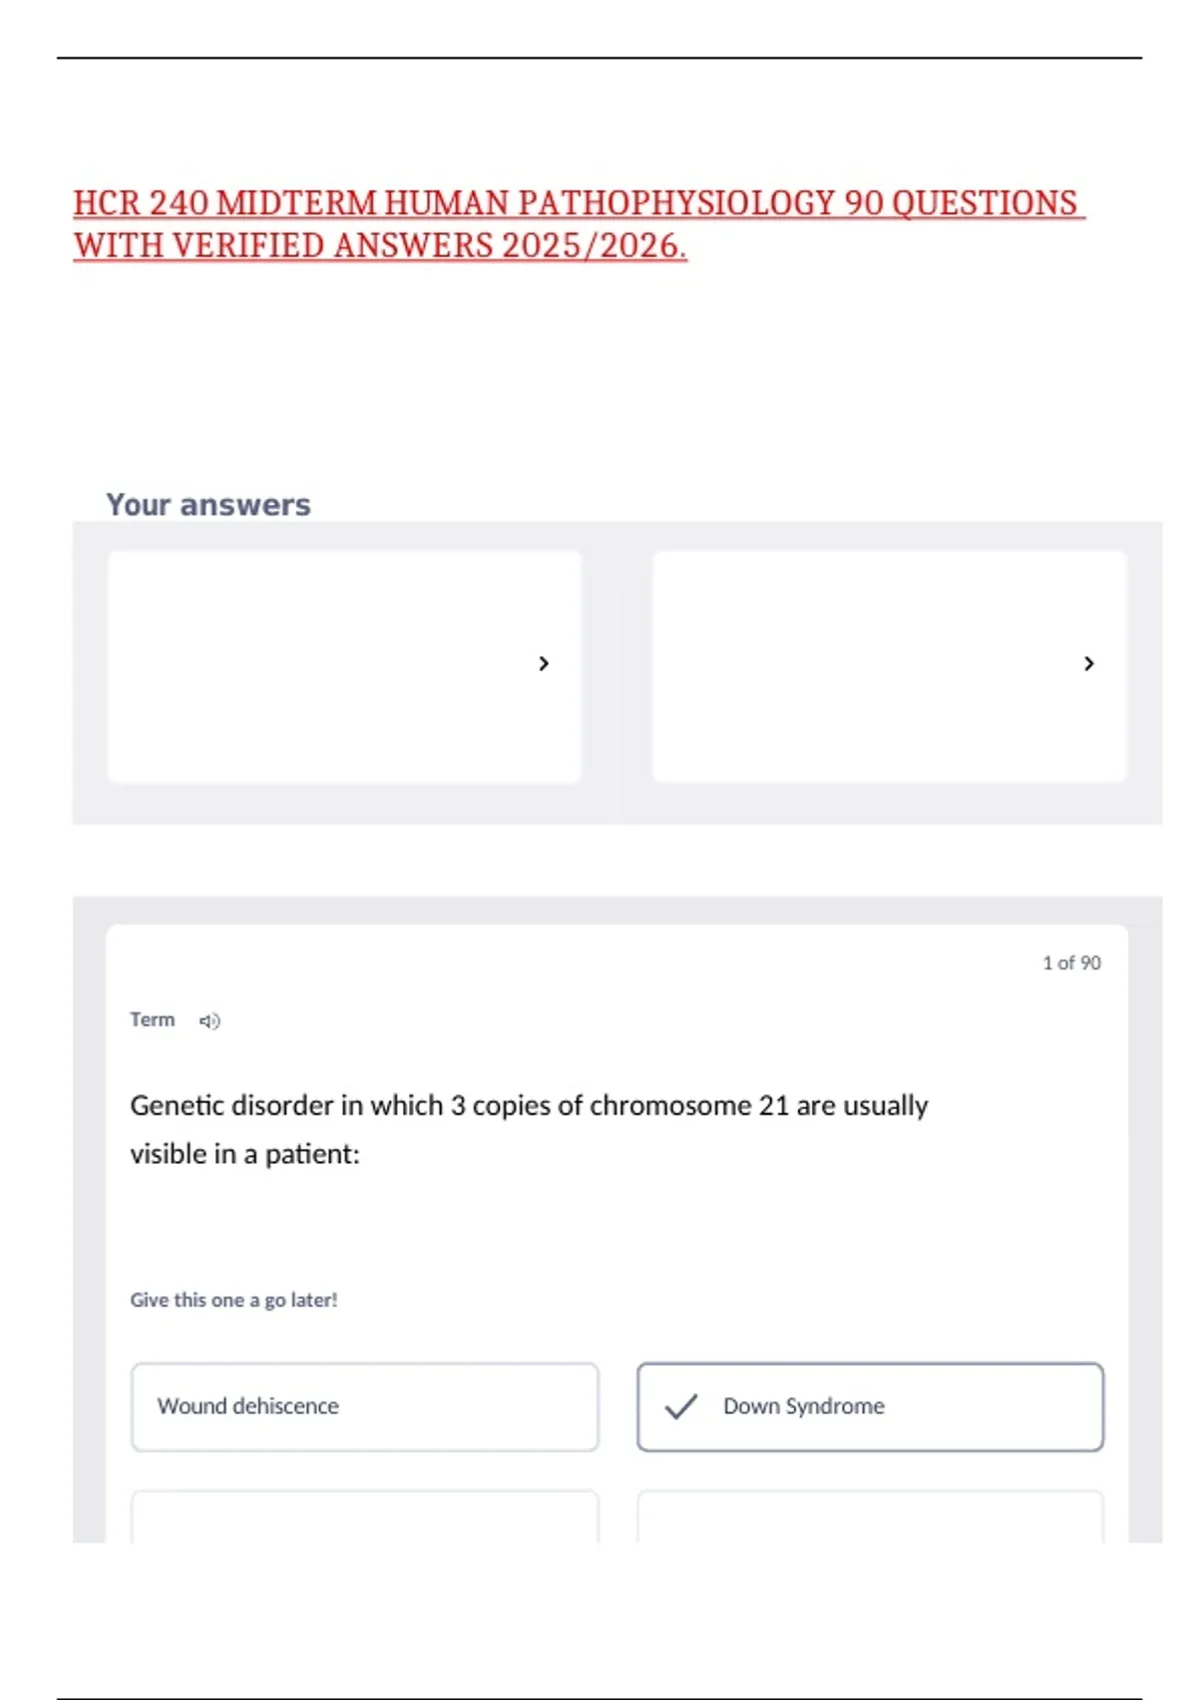This screenshot has height=1700, width=1200.
Task: Play the term audio speaker icon
Action: coord(209,1021)
